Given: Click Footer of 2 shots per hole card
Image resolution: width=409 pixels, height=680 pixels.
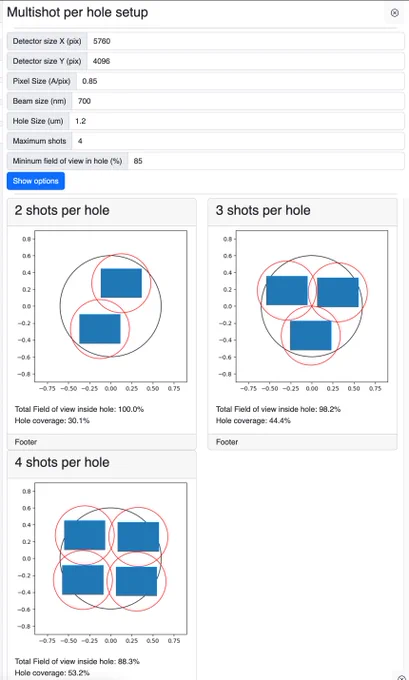Looking at the screenshot, I should coord(101,442).
